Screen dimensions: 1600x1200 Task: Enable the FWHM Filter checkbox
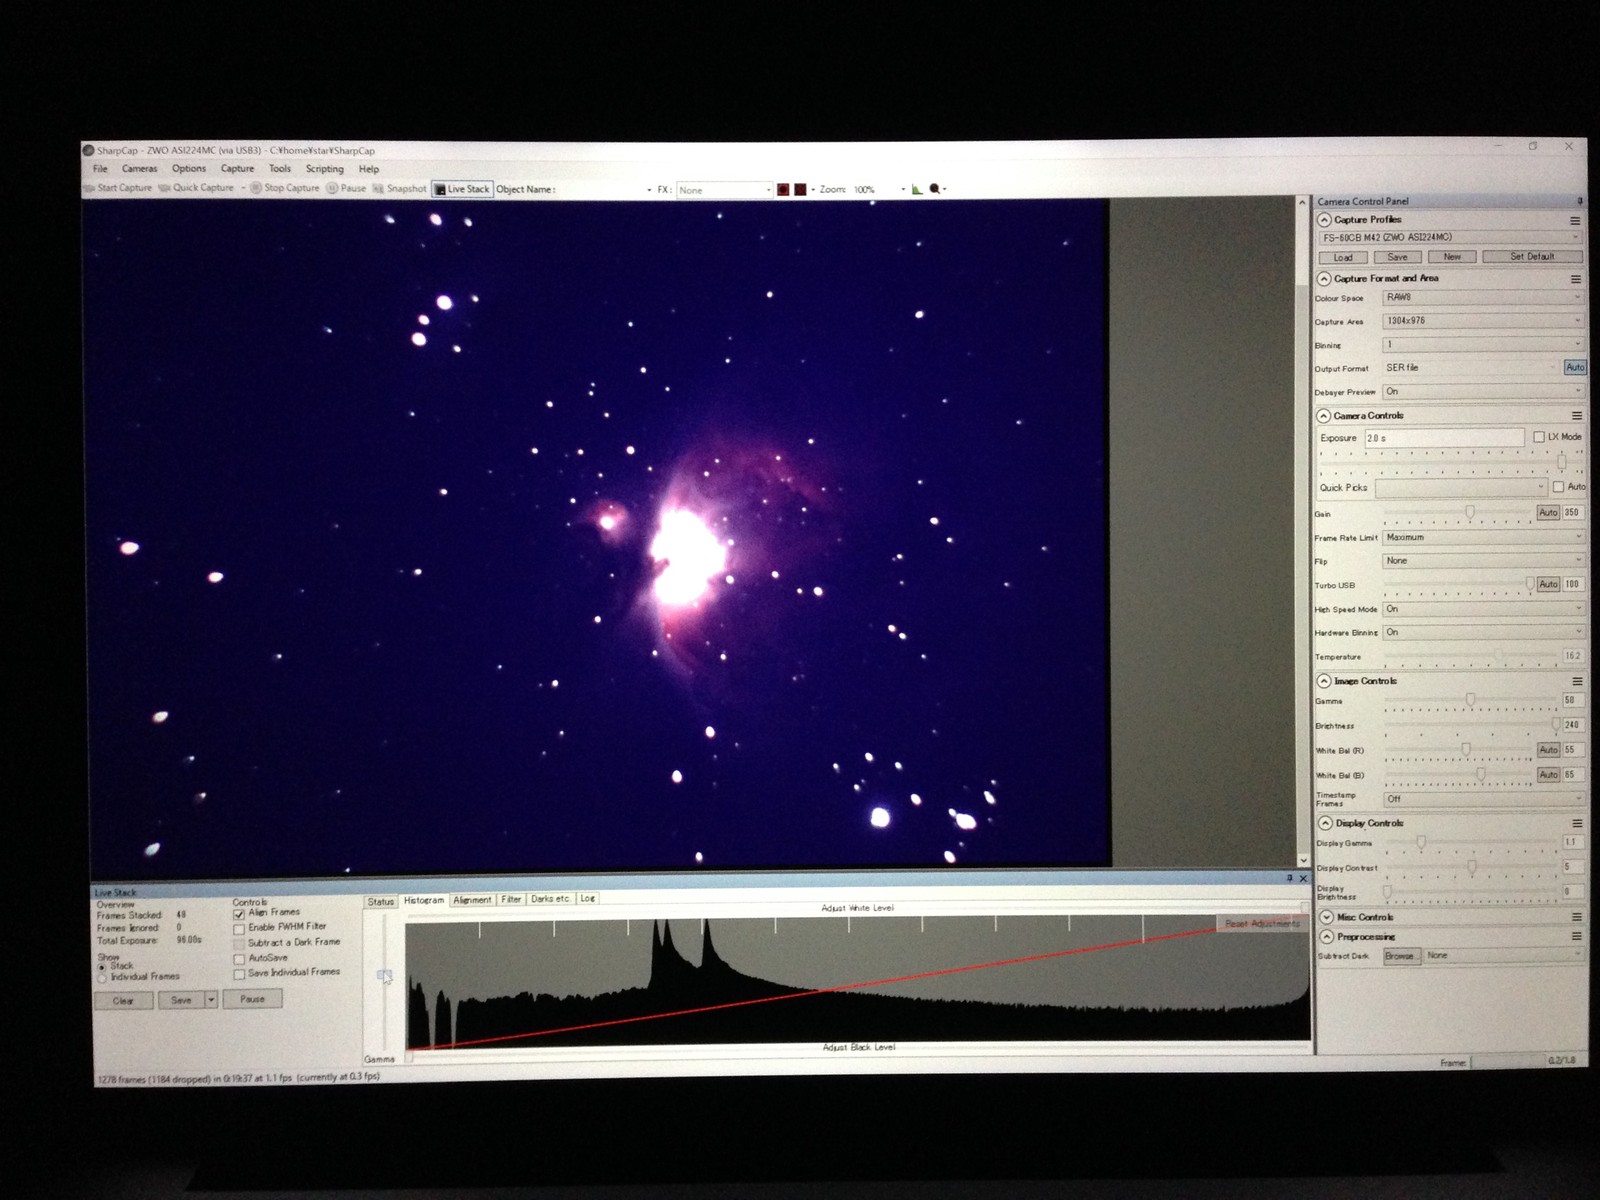coord(239,928)
